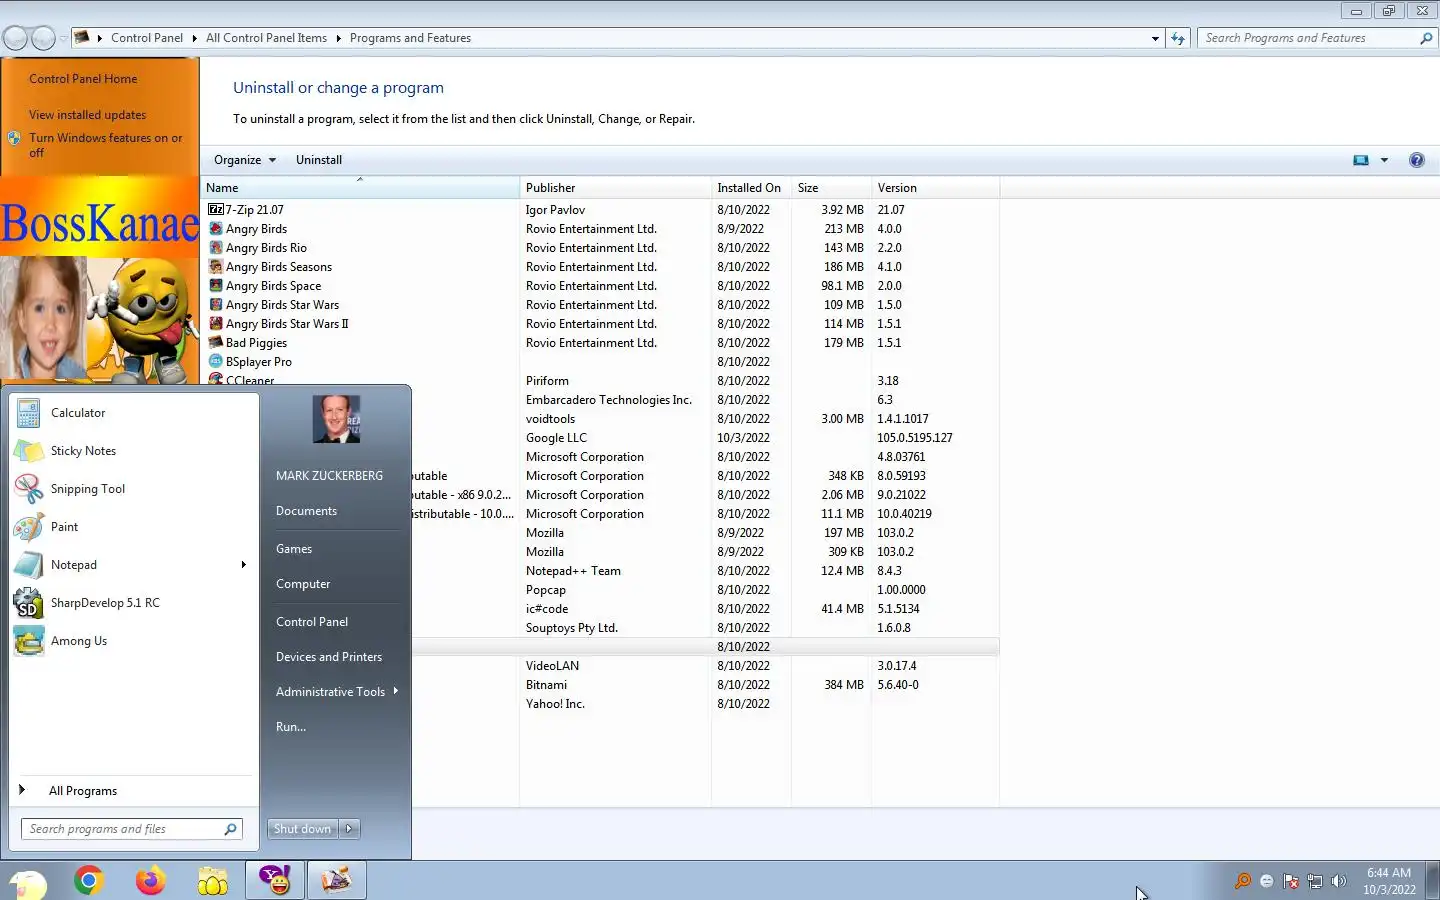The width and height of the screenshot is (1440, 900).
Task: Click arrow after All Control Panel Items
Action: 338,38
